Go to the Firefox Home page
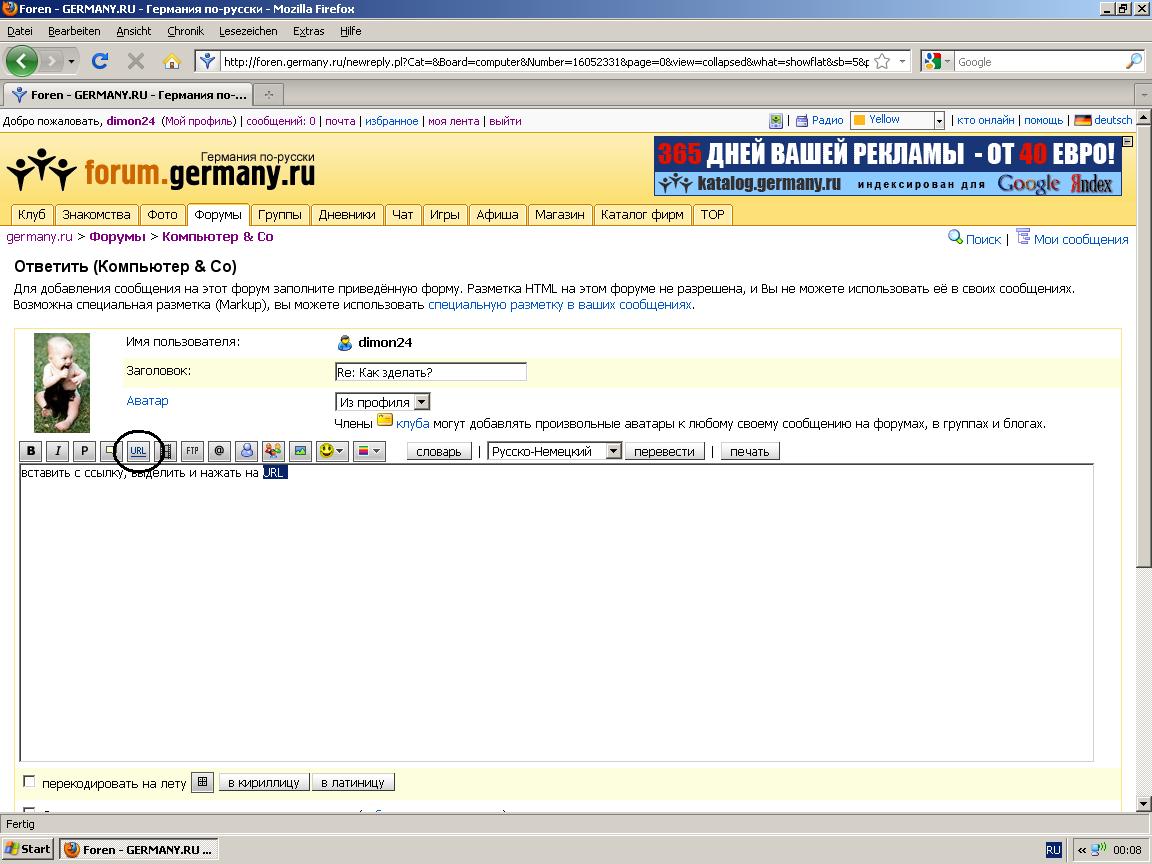The height and width of the screenshot is (864, 1152). 171,61
